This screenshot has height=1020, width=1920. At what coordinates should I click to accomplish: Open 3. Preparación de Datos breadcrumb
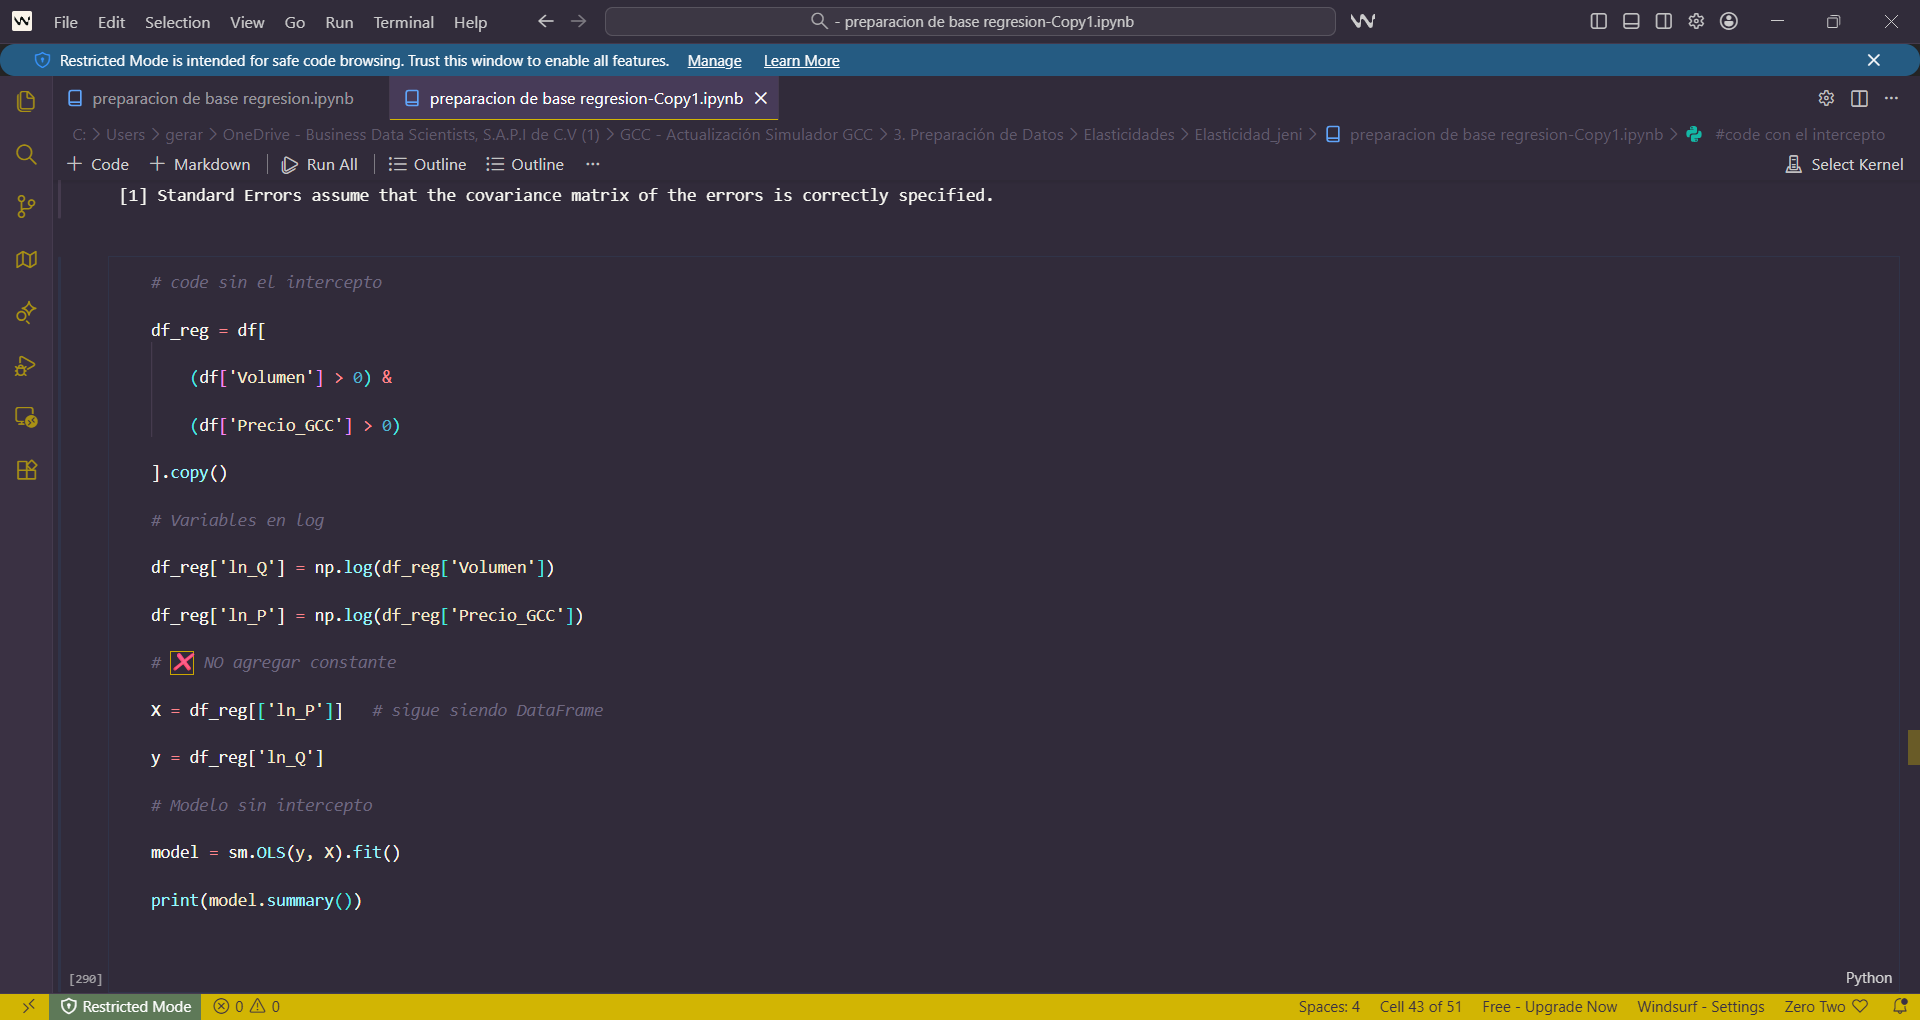click(x=978, y=134)
